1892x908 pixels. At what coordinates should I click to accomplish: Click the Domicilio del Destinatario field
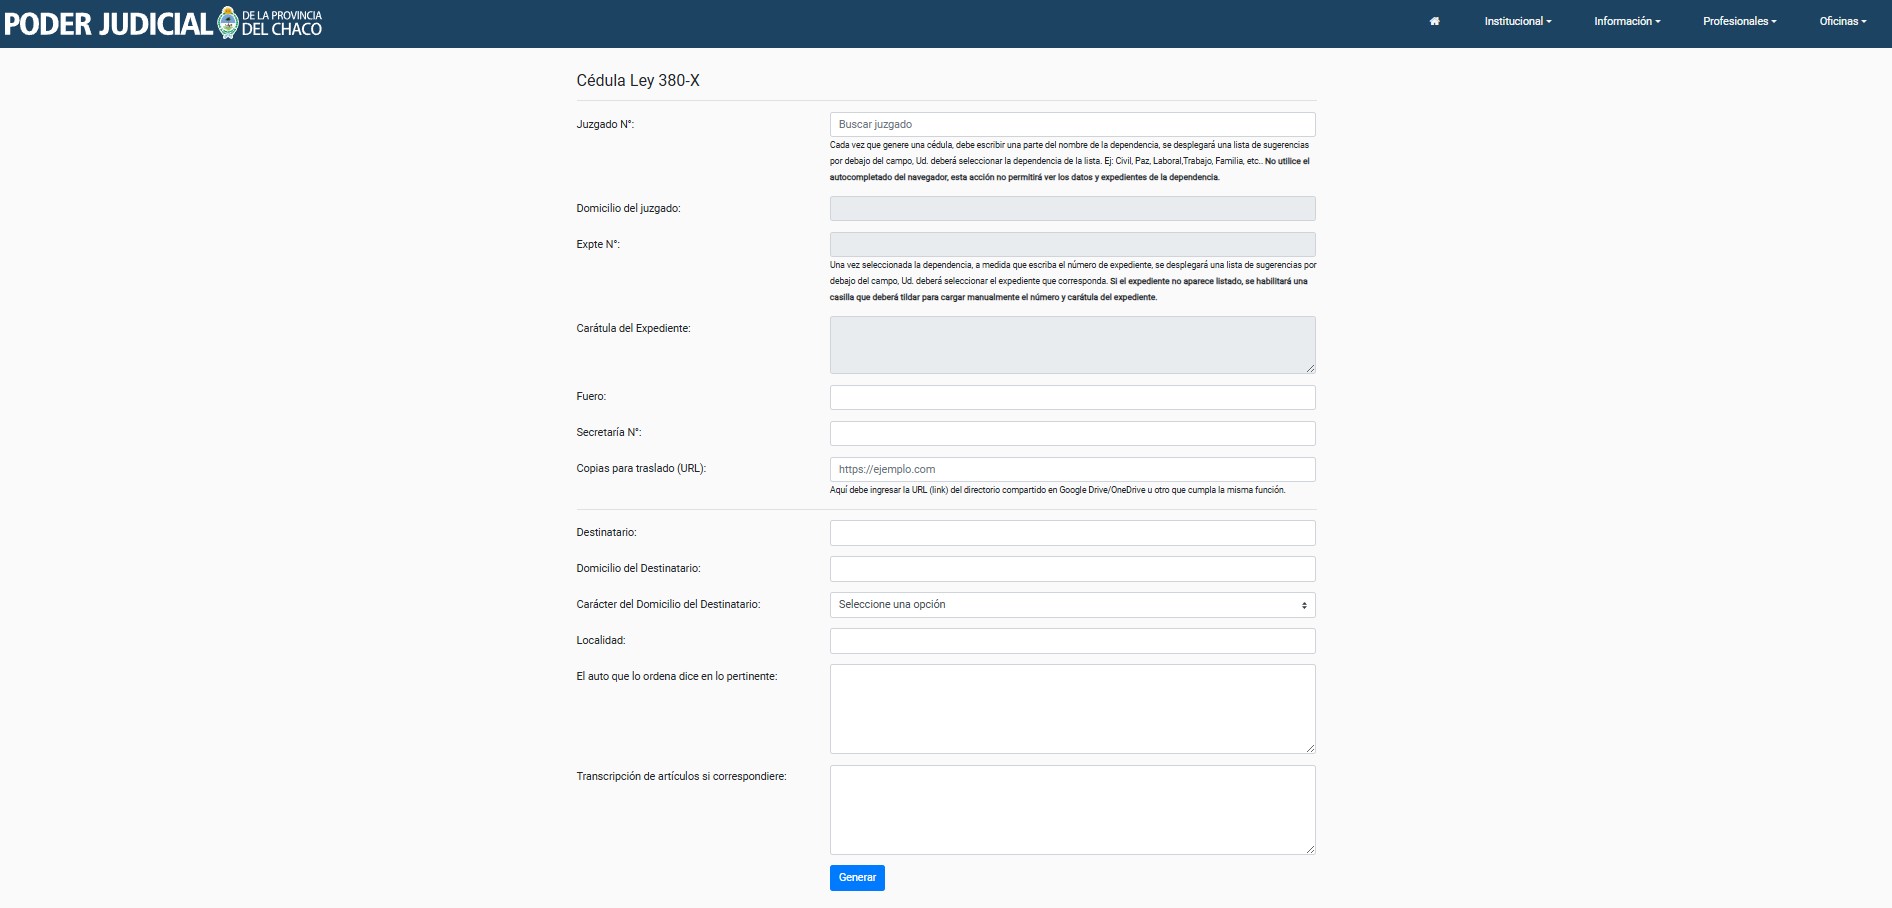pyautogui.click(x=1072, y=569)
